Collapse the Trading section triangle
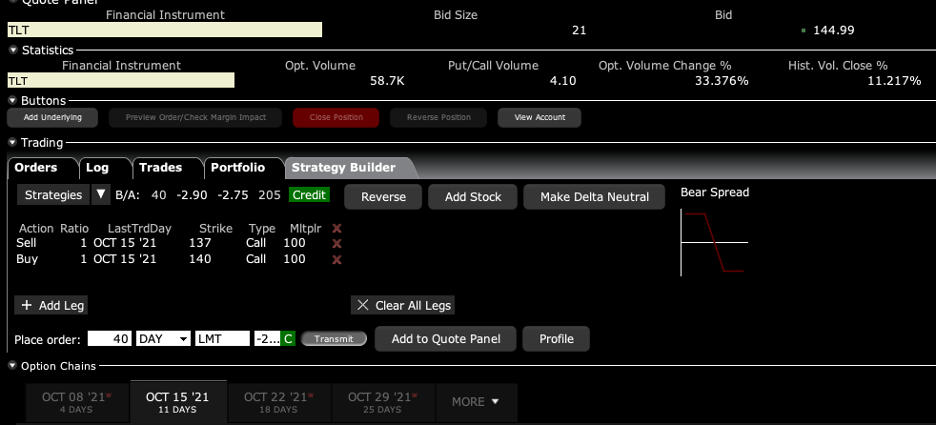 [x=13, y=143]
